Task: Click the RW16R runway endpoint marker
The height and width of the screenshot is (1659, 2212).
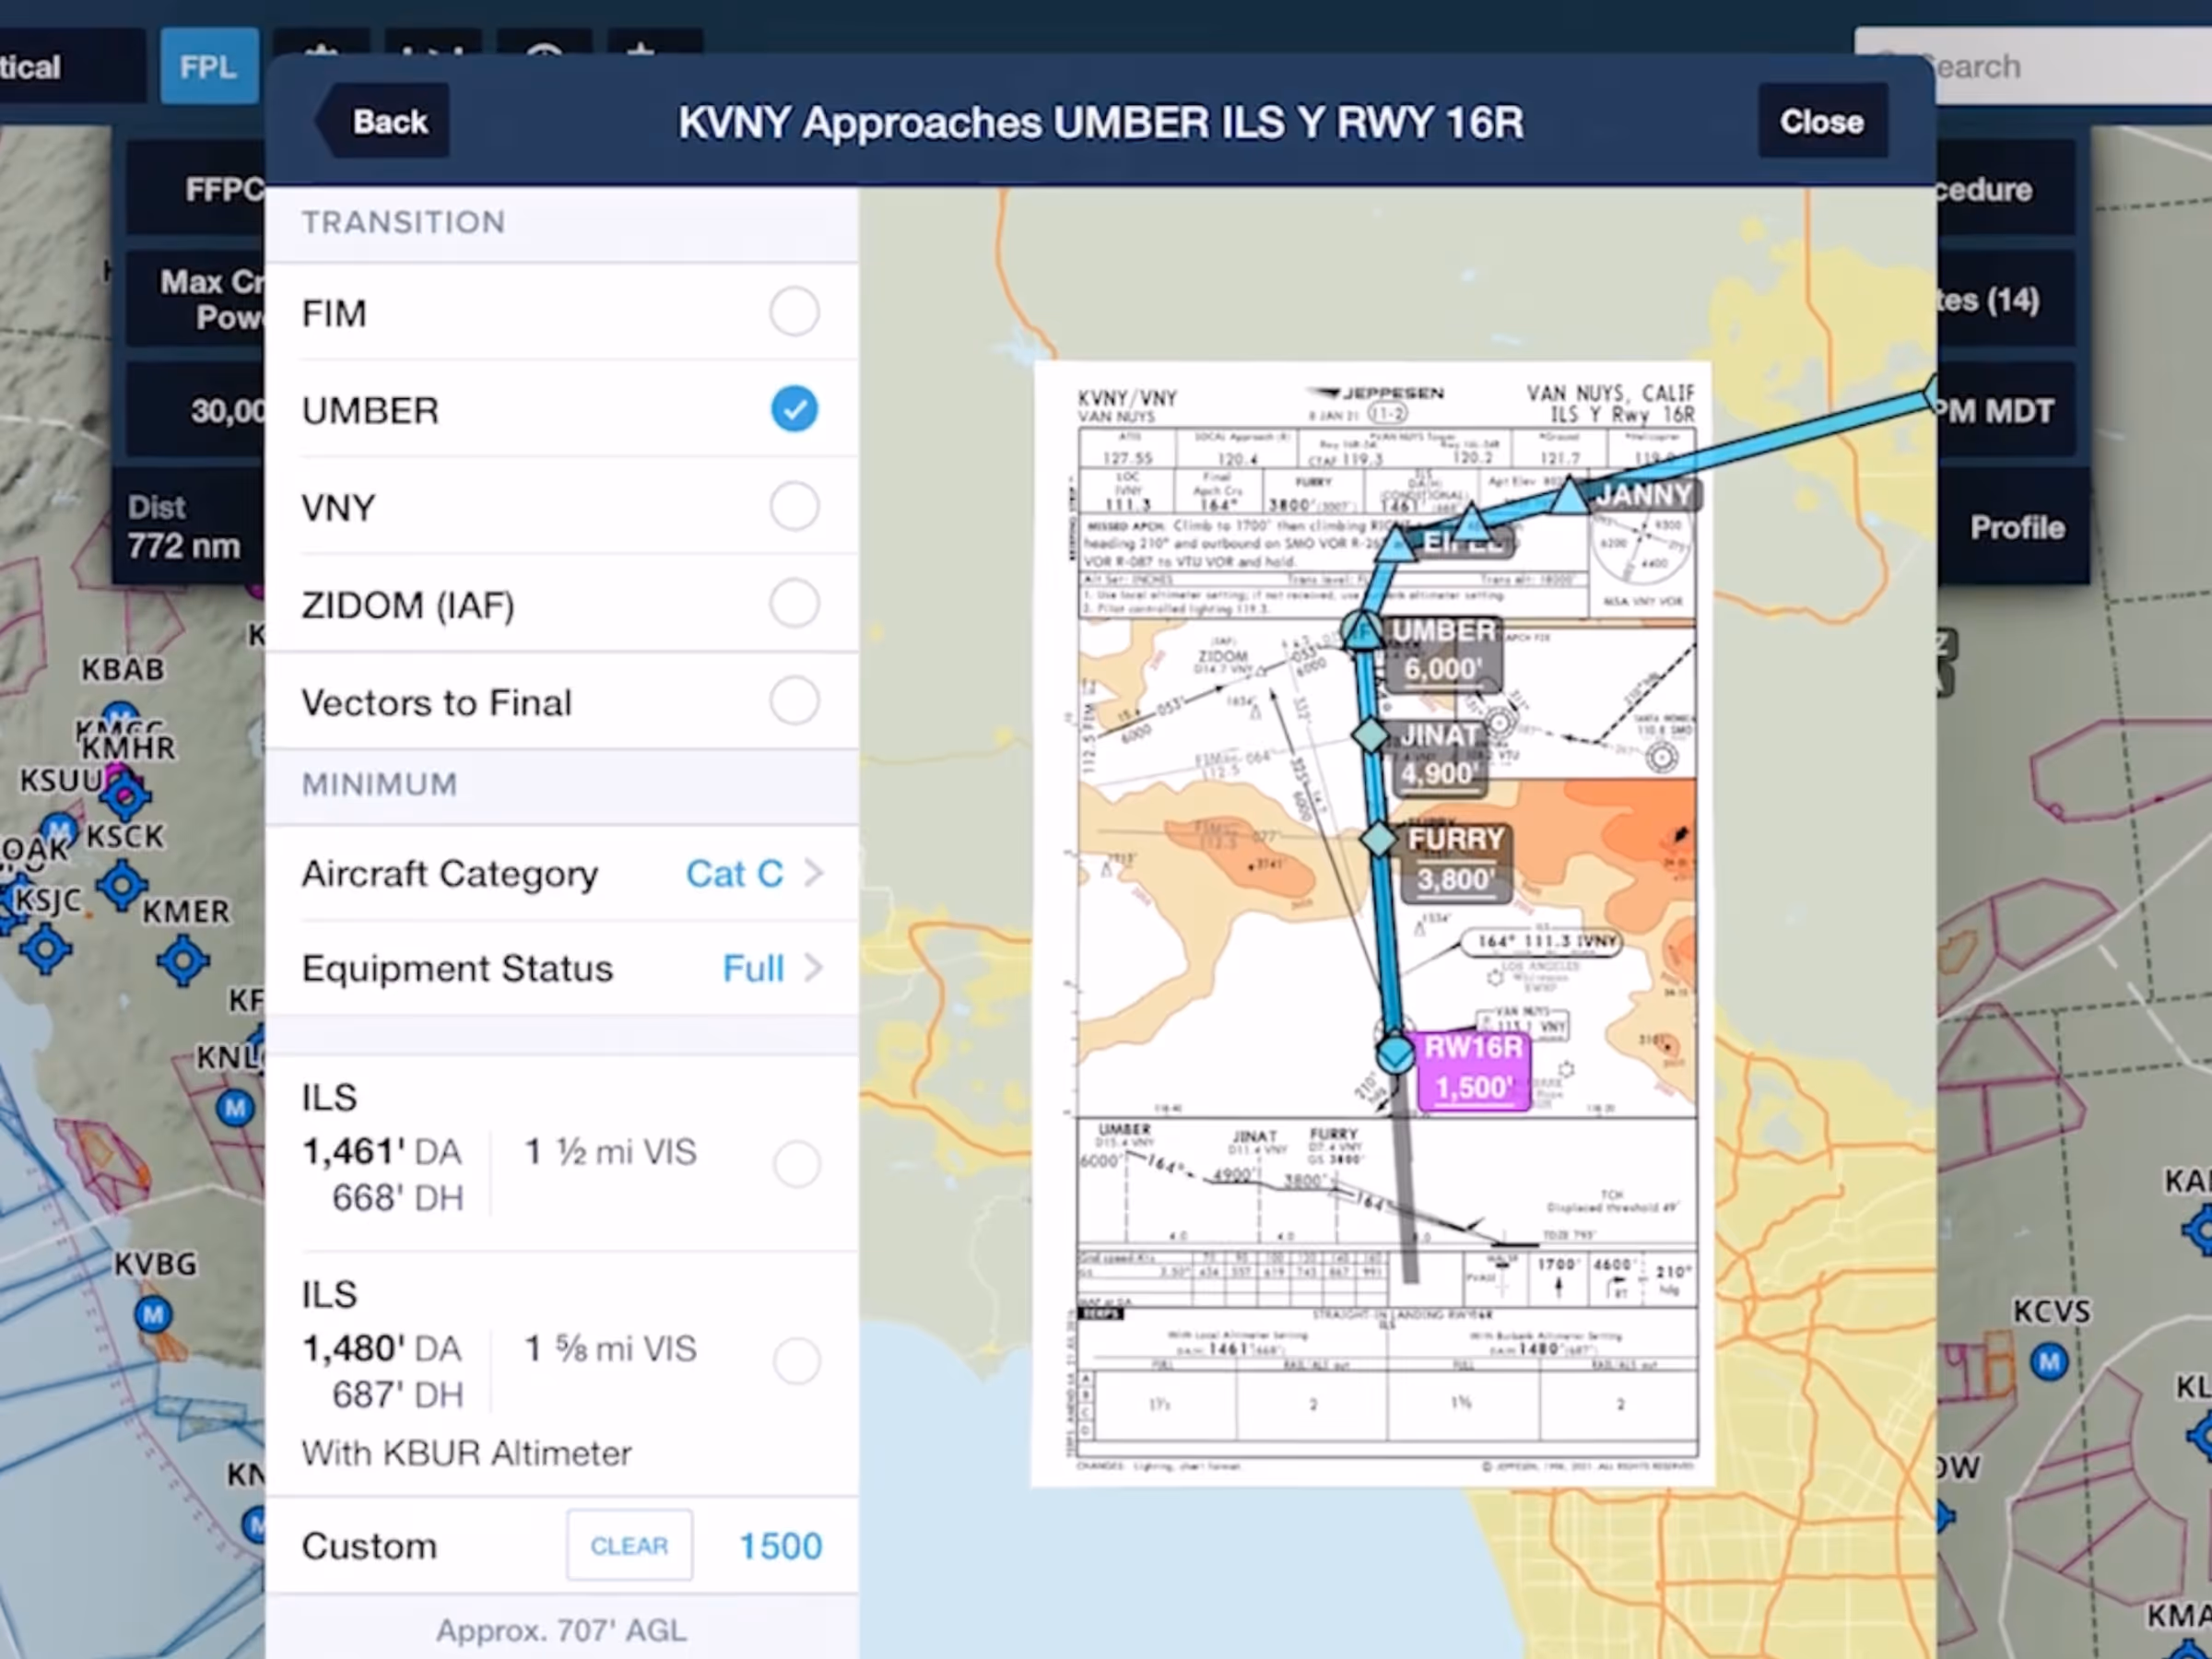Action: pyautogui.click(x=1395, y=1054)
